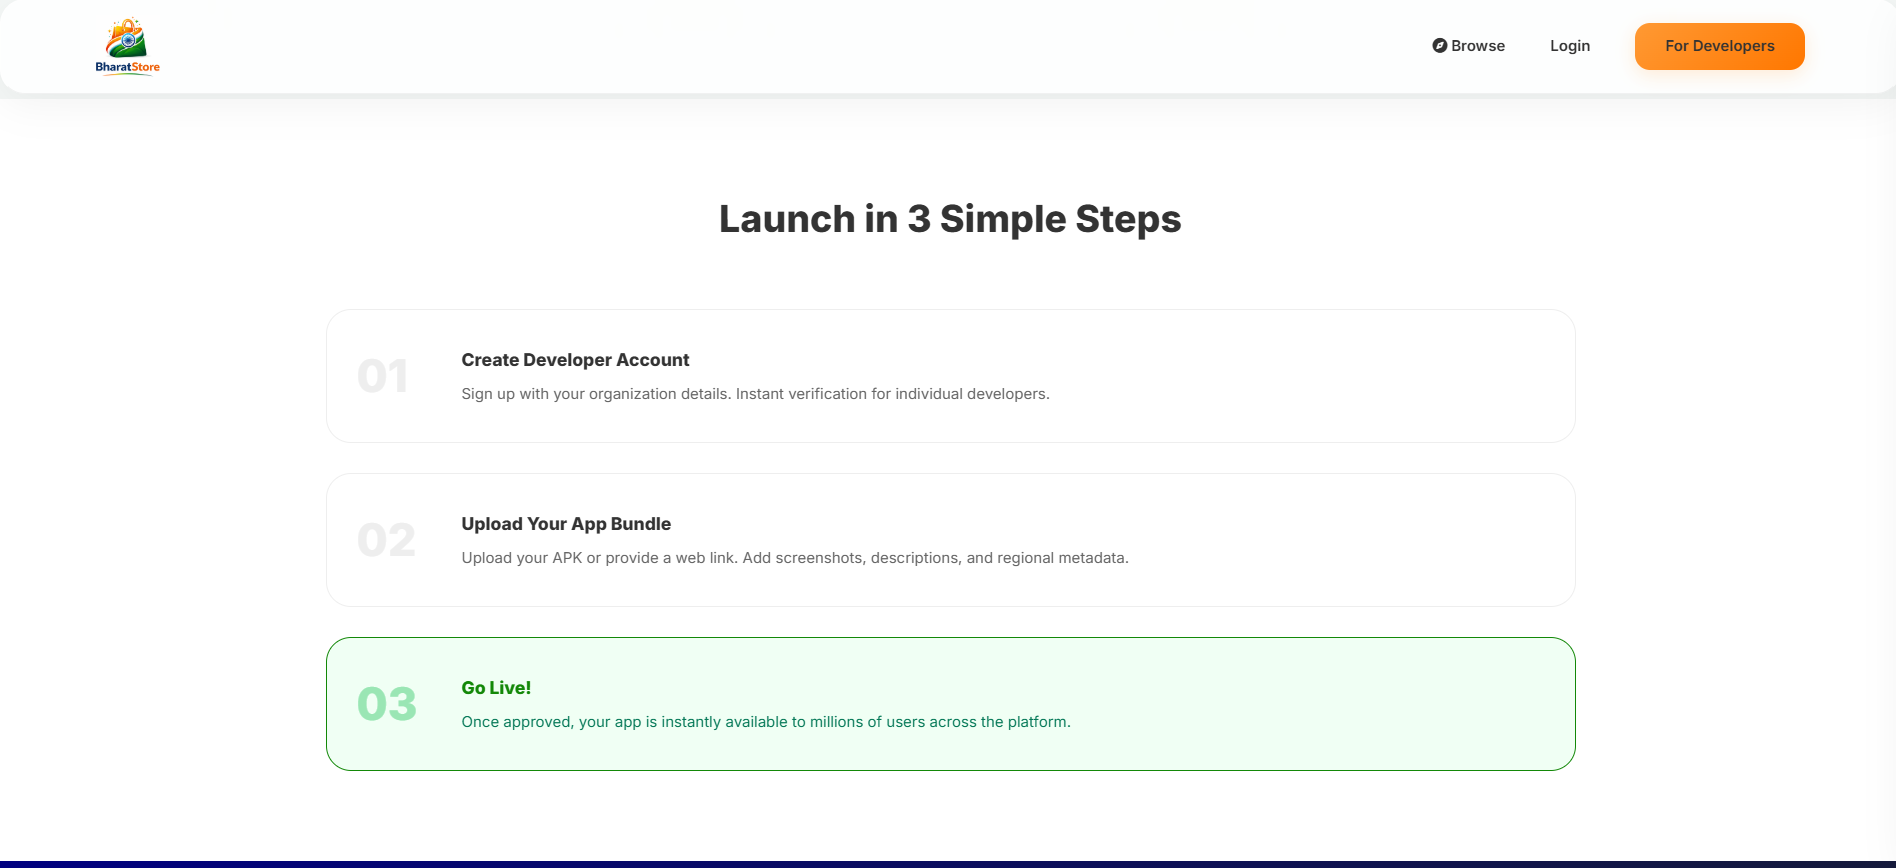
Task: Click the step number 01
Action: coord(383,376)
